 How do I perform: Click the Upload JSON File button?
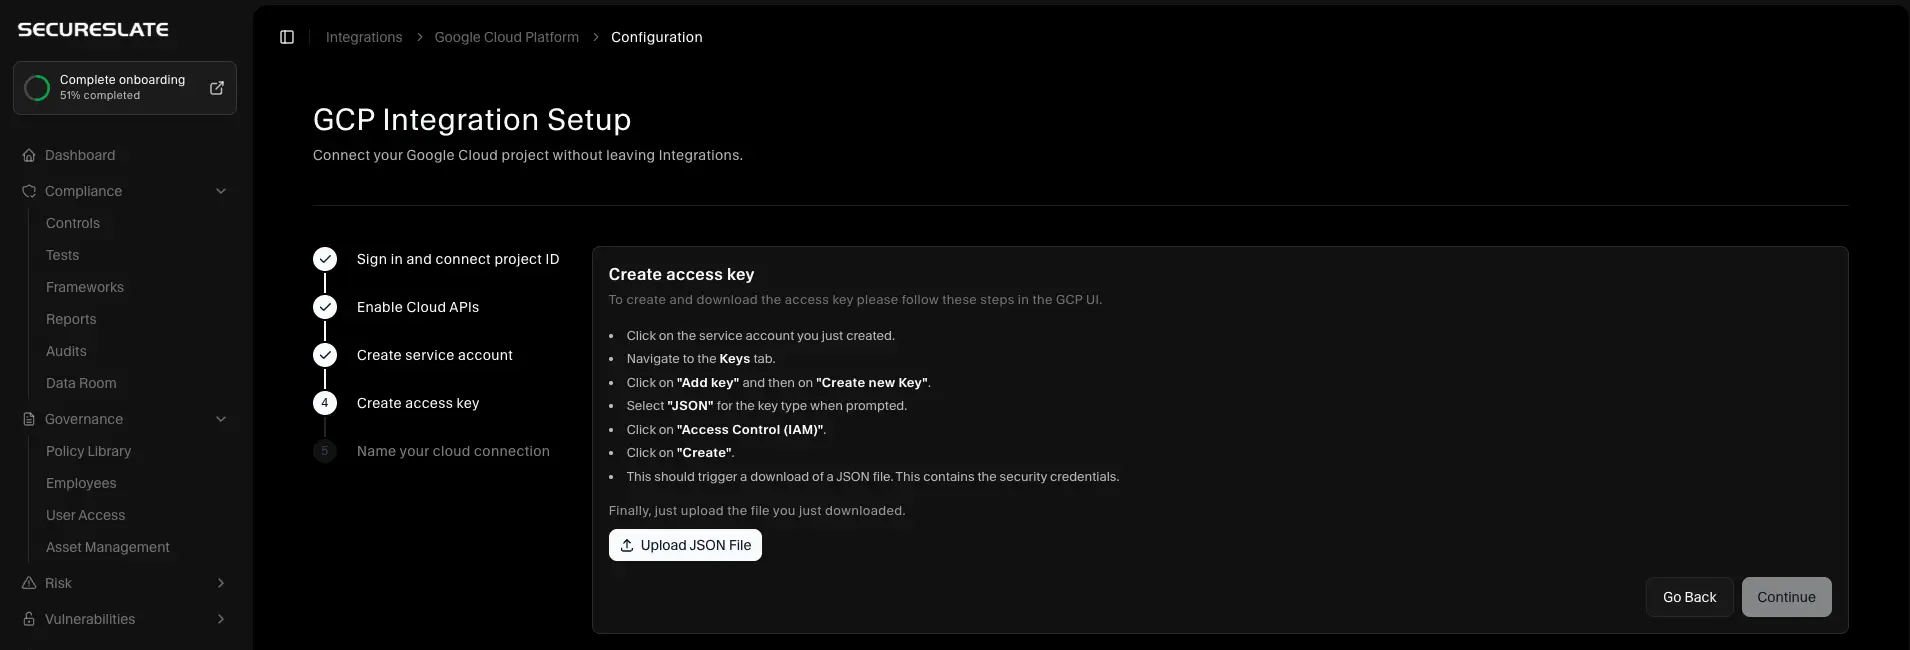[x=685, y=545]
